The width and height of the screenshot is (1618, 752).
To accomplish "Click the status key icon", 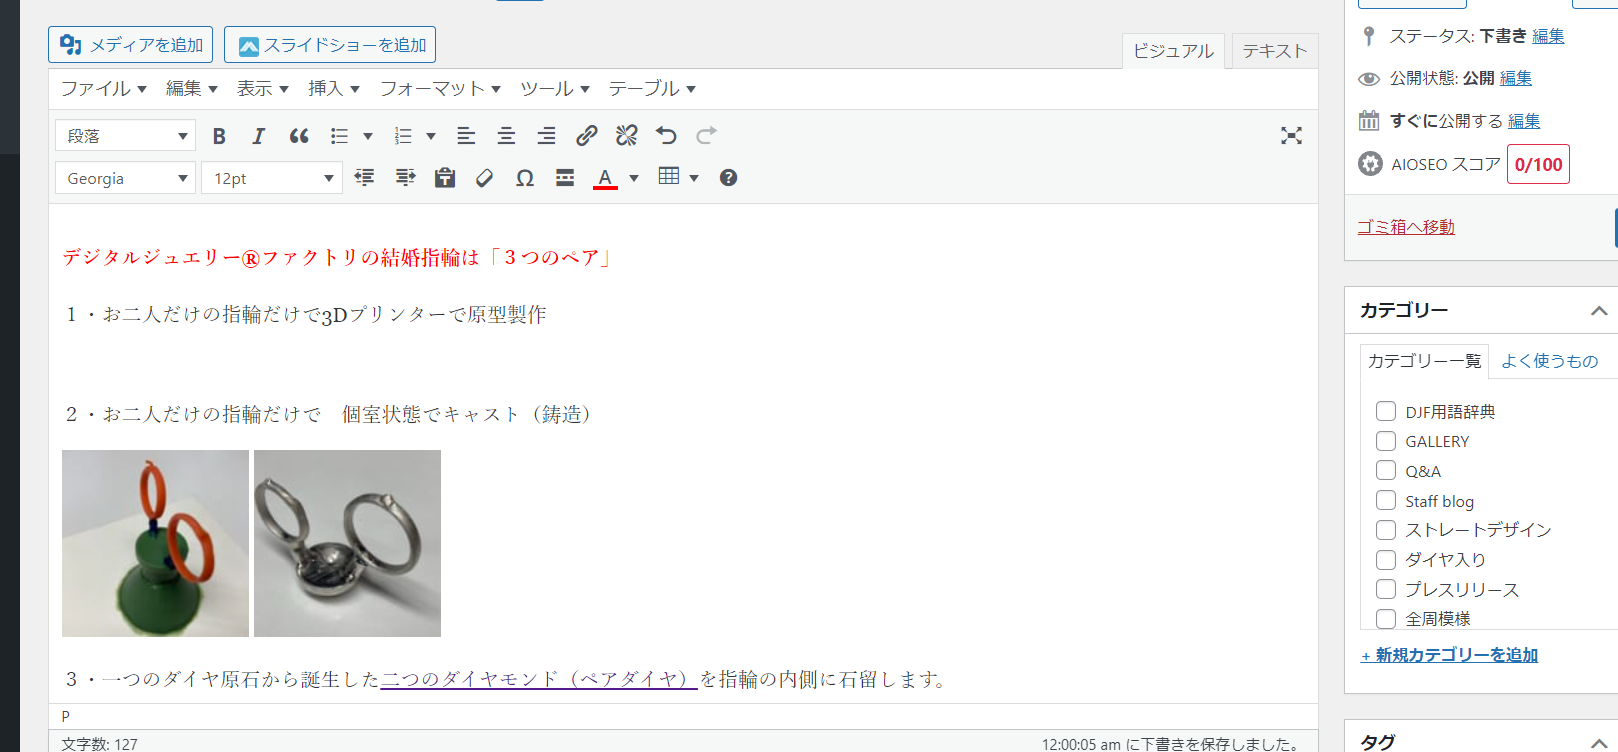I will (1369, 36).
